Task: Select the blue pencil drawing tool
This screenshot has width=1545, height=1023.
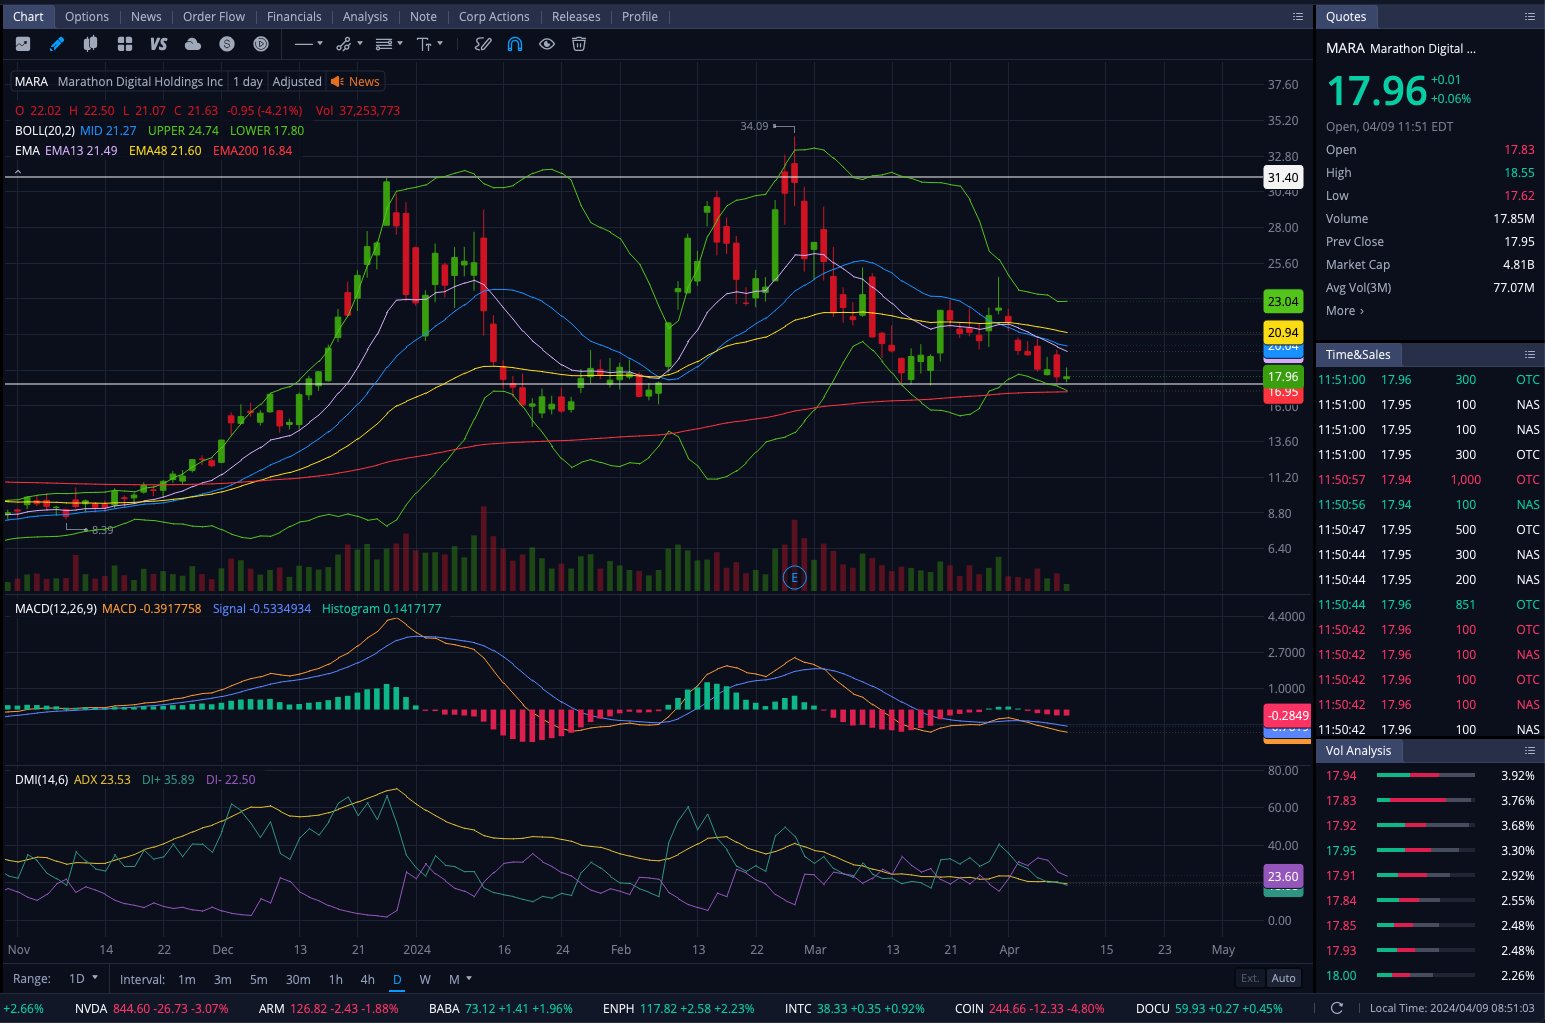Action: pyautogui.click(x=57, y=44)
